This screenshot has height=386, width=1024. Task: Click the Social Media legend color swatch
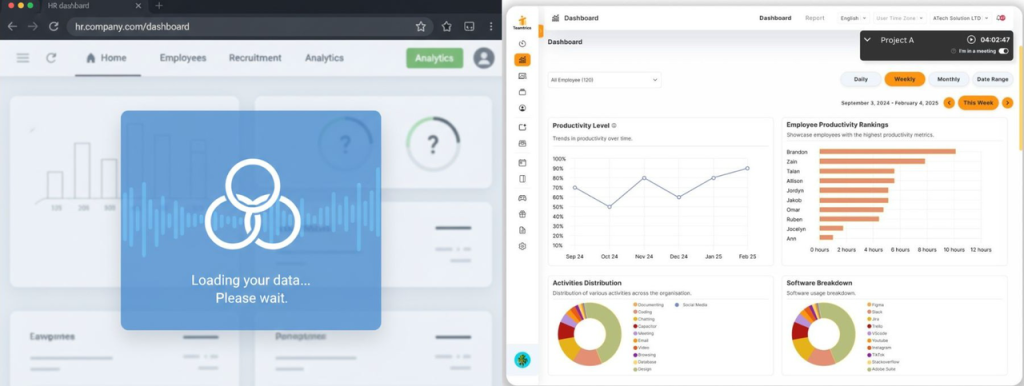click(677, 305)
